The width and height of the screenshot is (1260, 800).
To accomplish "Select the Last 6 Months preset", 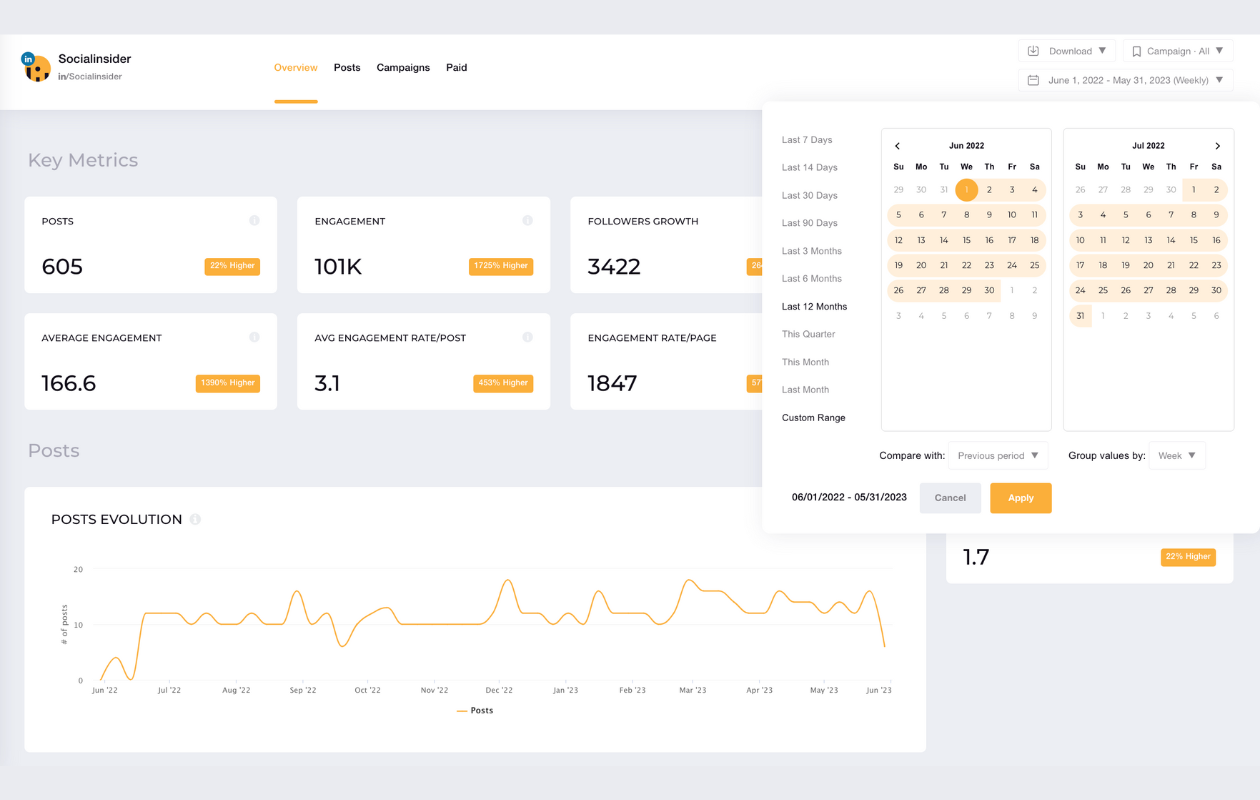I will (812, 279).
